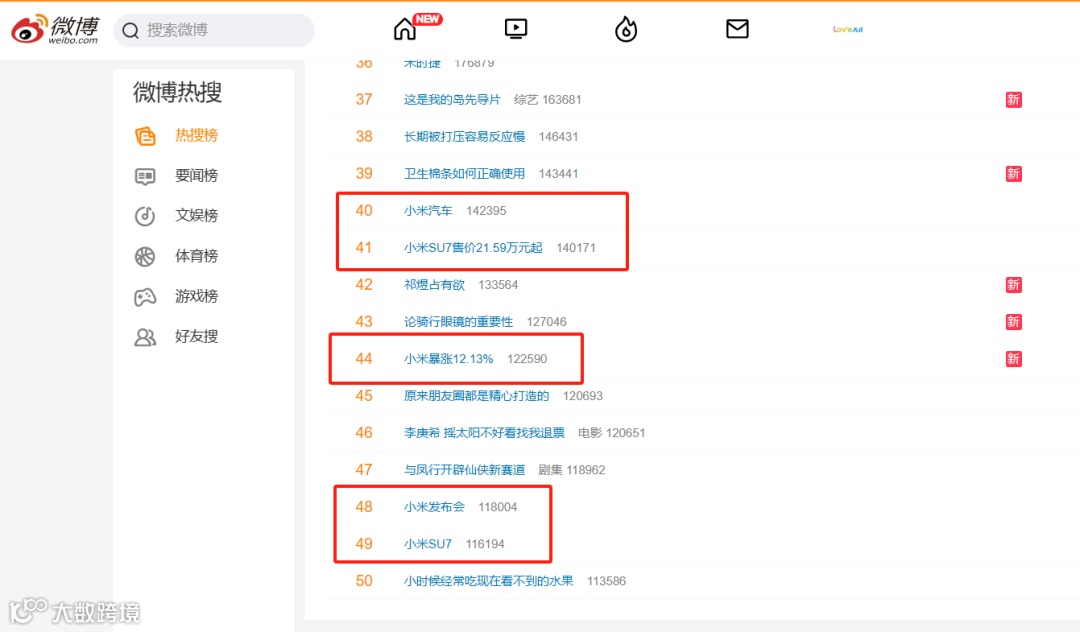Open the 小米汽车 topic
1080x632 pixels.
tap(428, 211)
